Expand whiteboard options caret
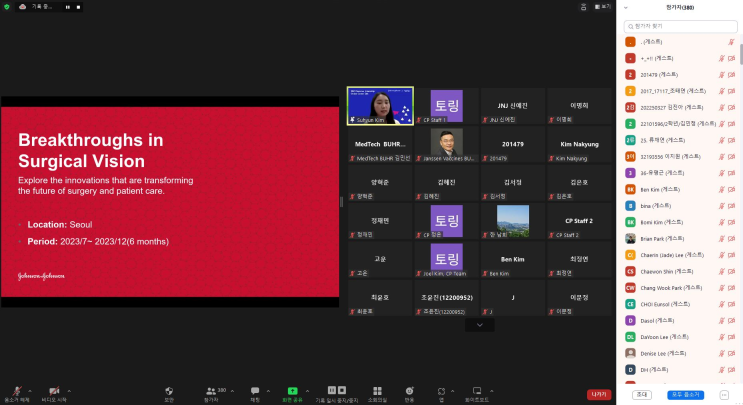 pos(491,391)
